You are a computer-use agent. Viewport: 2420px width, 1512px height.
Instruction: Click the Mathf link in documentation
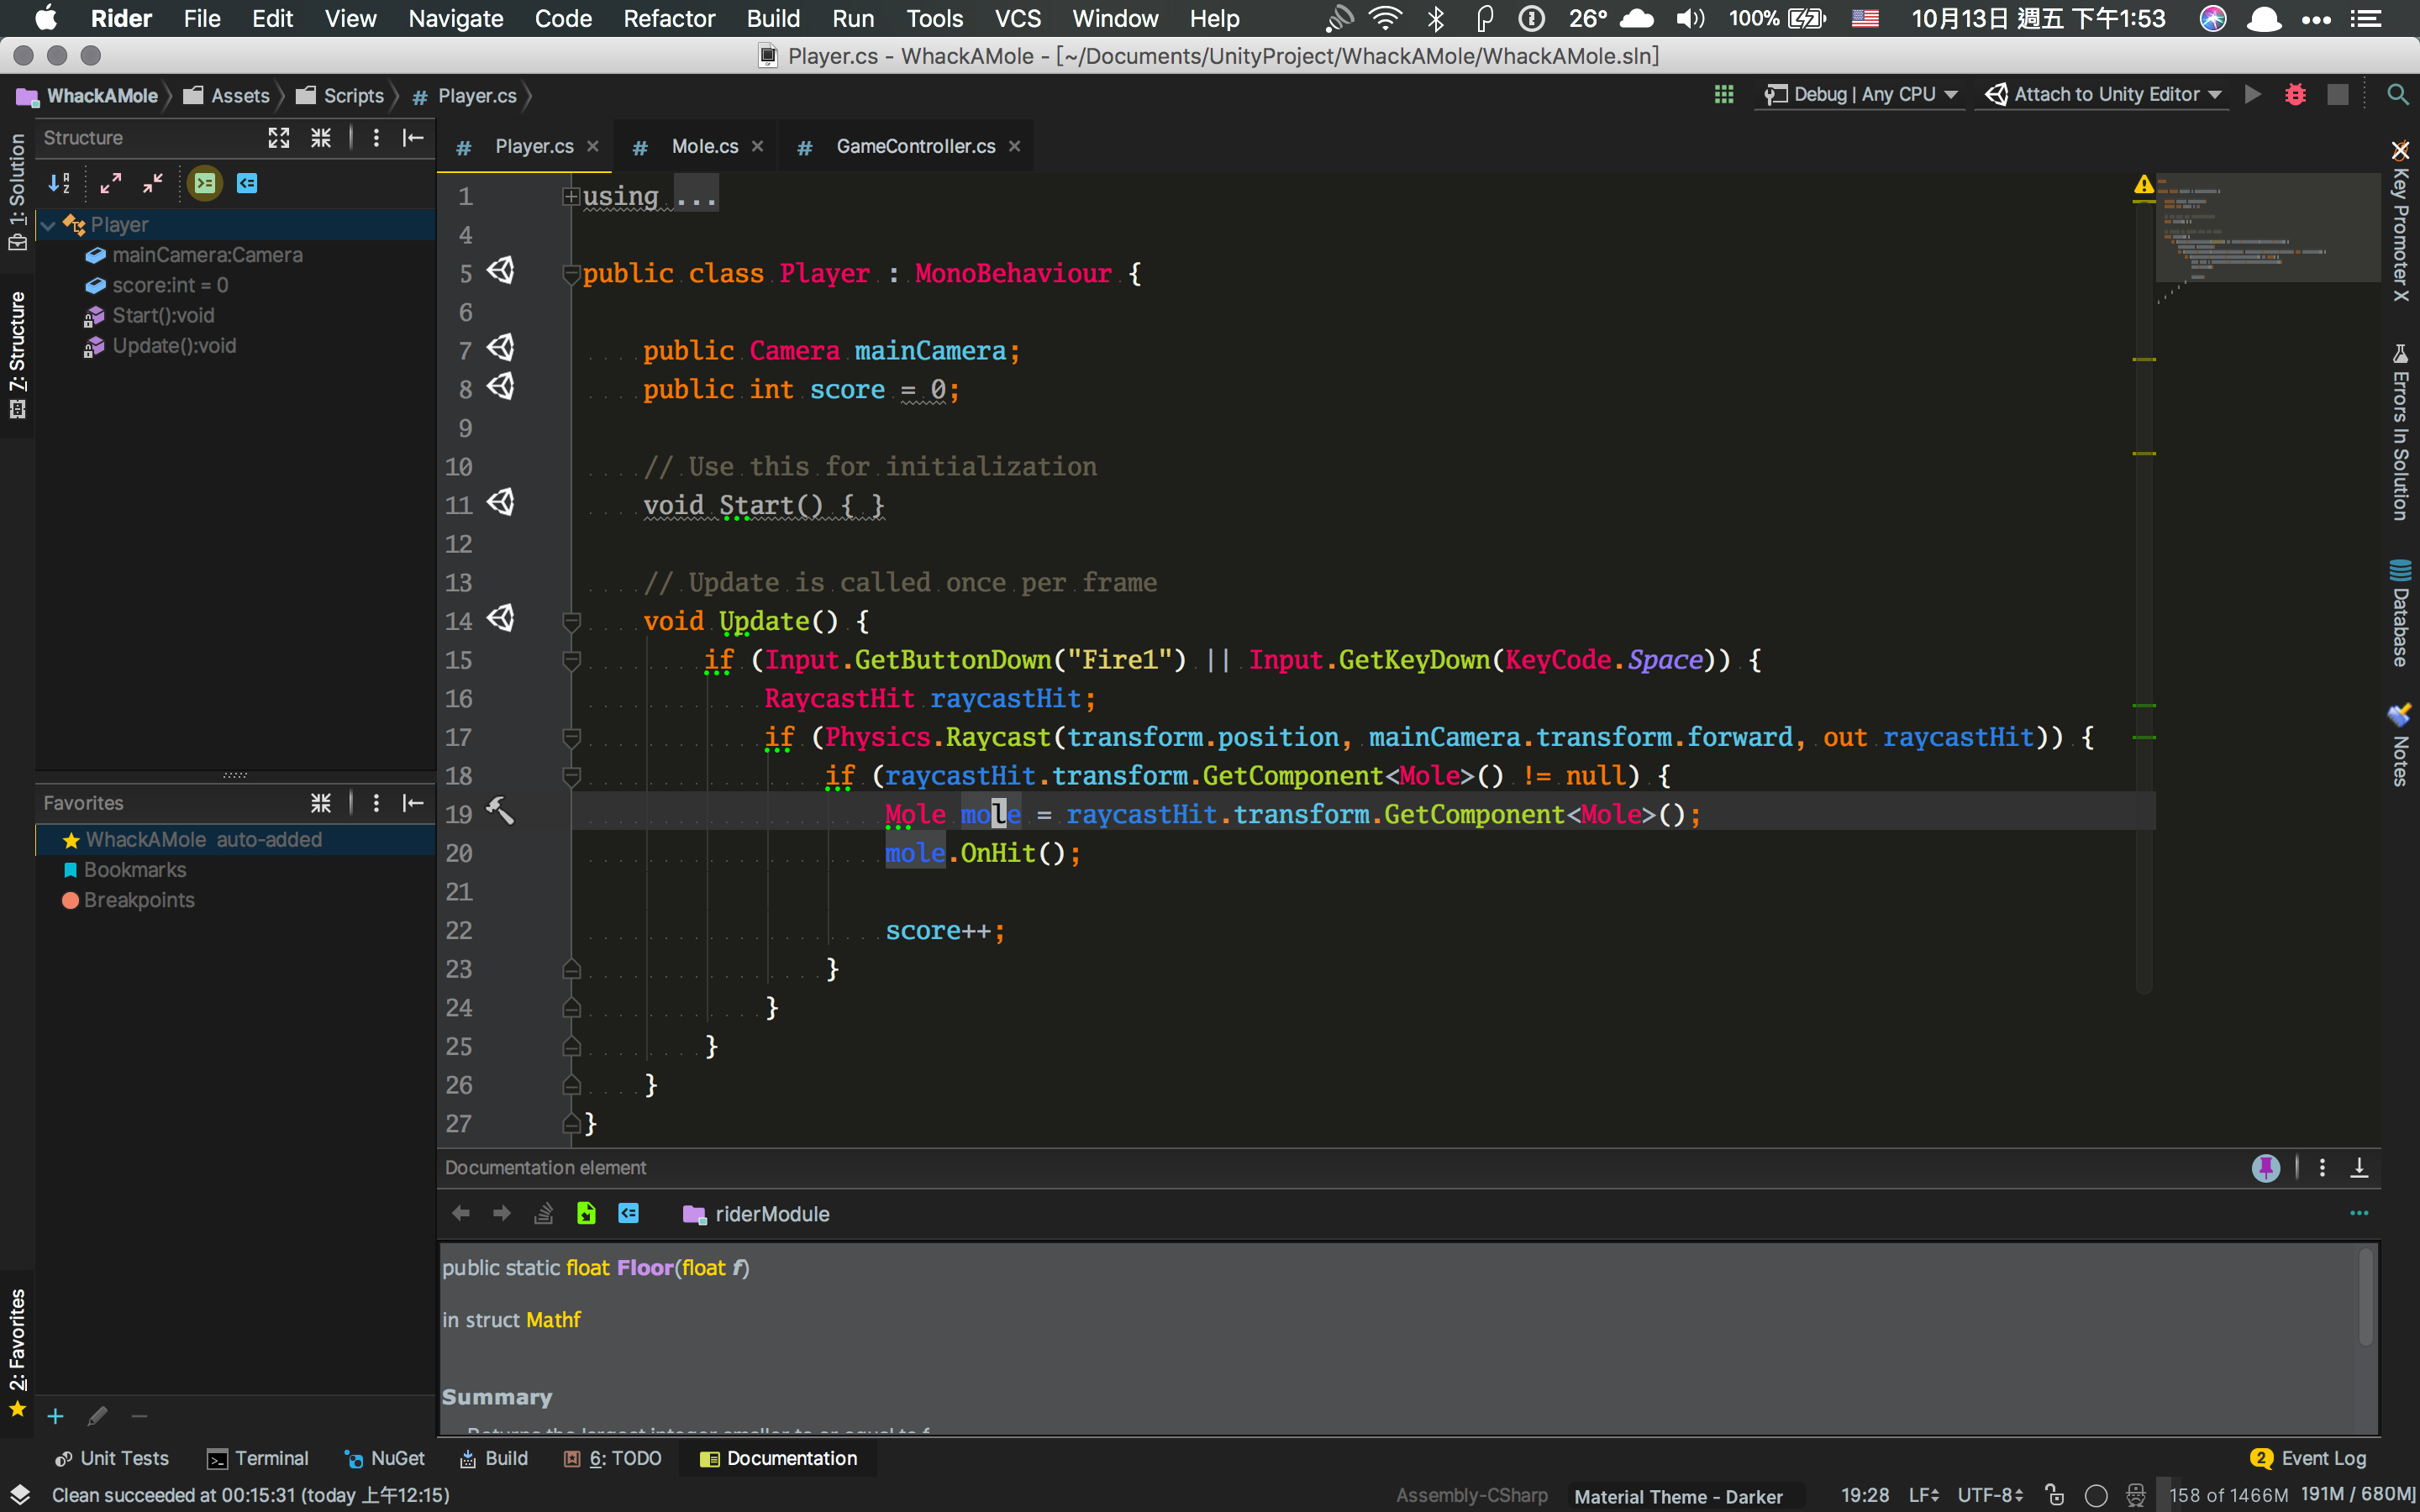pos(553,1320)
